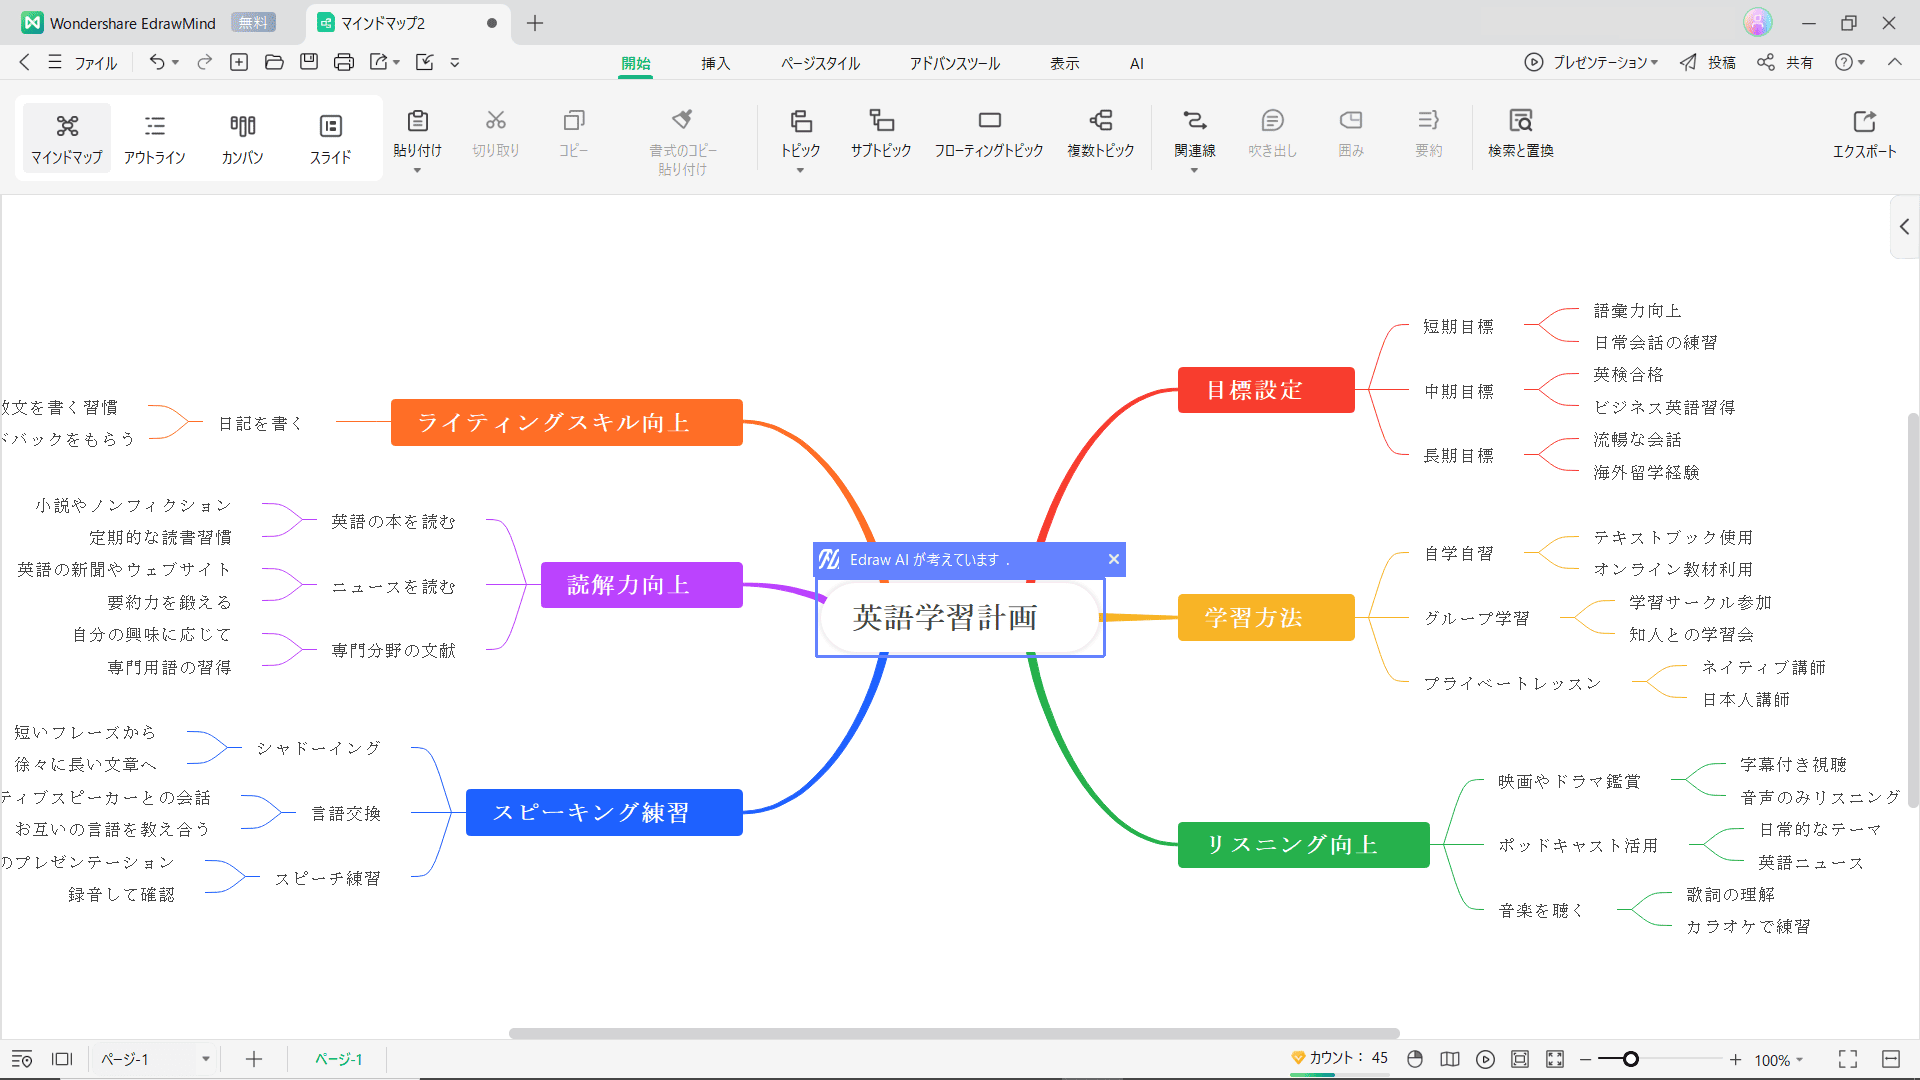This screenshot has height=1080, width=1920.
Task: Insert a Subtopic (サブトピック)
Action: tap(881, 134)
